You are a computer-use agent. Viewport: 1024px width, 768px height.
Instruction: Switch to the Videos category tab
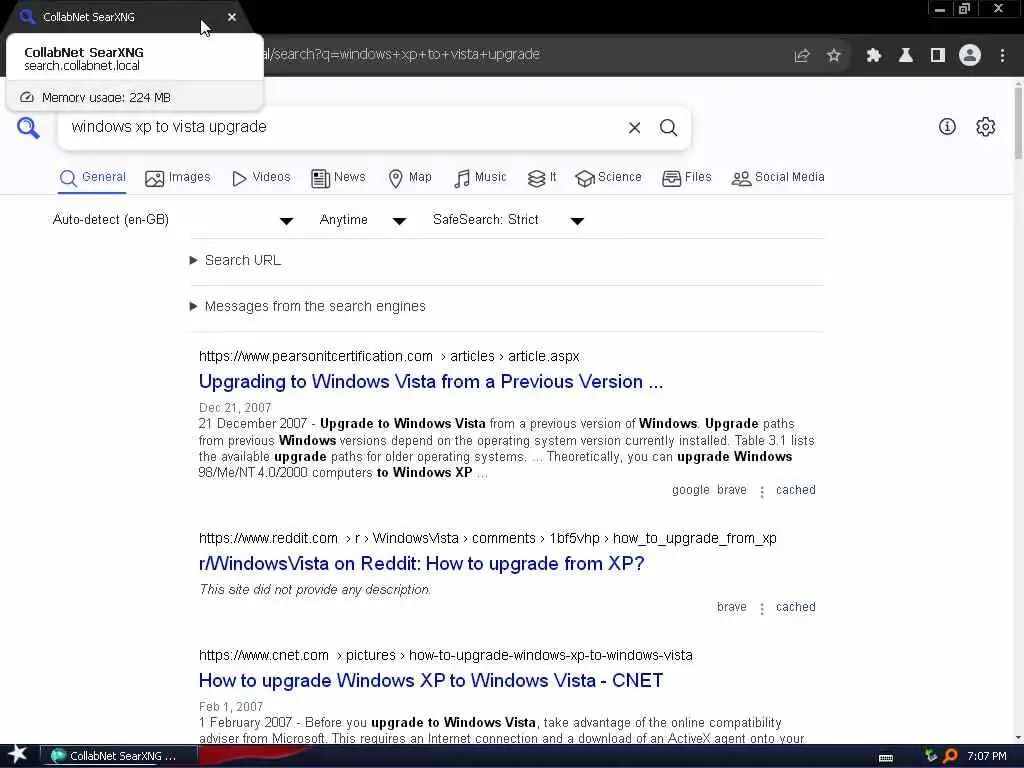[261, 178]
